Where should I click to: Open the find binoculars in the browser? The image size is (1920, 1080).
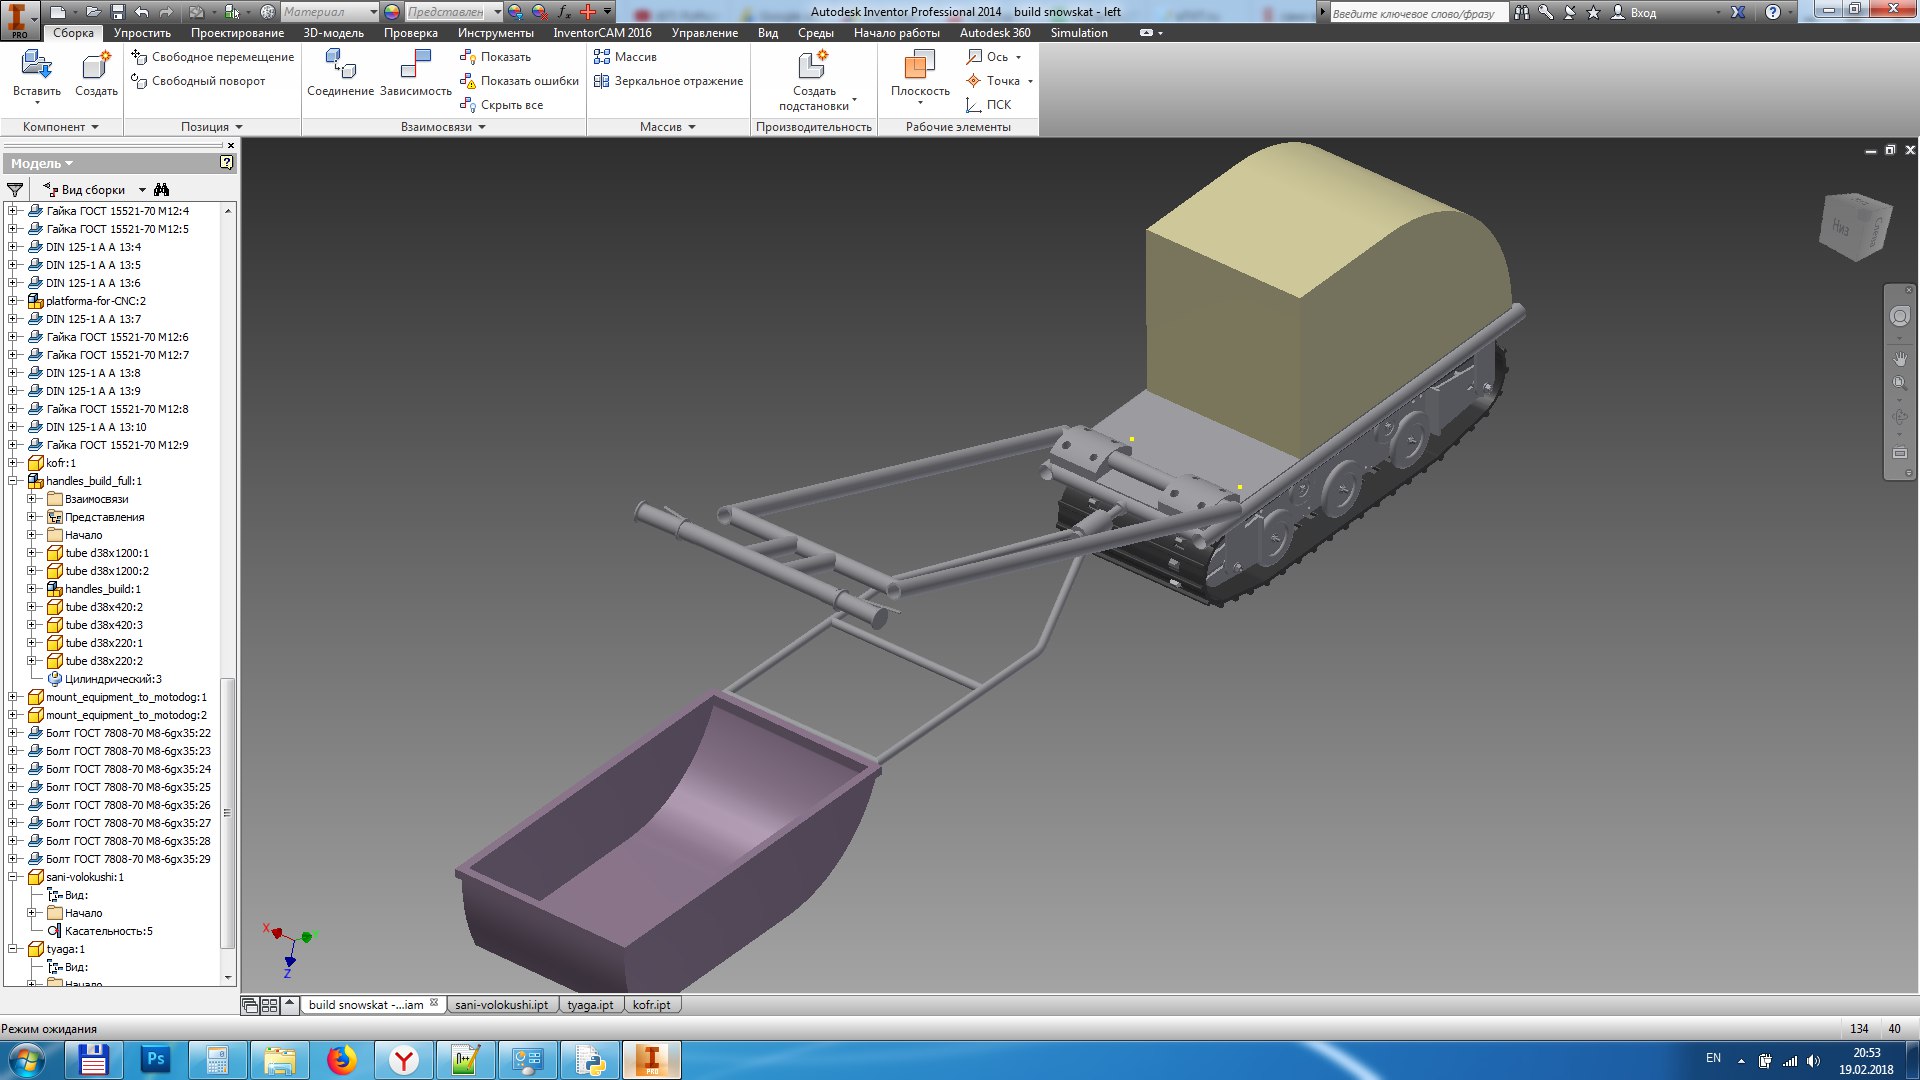[x=162, y=189]
